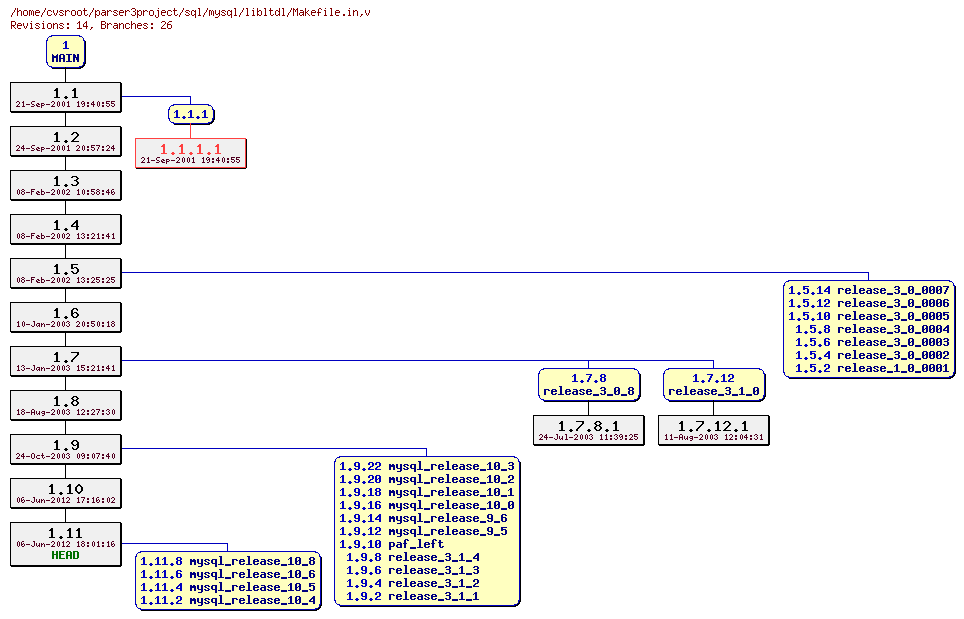Click 1.5.4 release_3_0_0002 branch entry
Screen dimensions: 964x619
[872, 355]
